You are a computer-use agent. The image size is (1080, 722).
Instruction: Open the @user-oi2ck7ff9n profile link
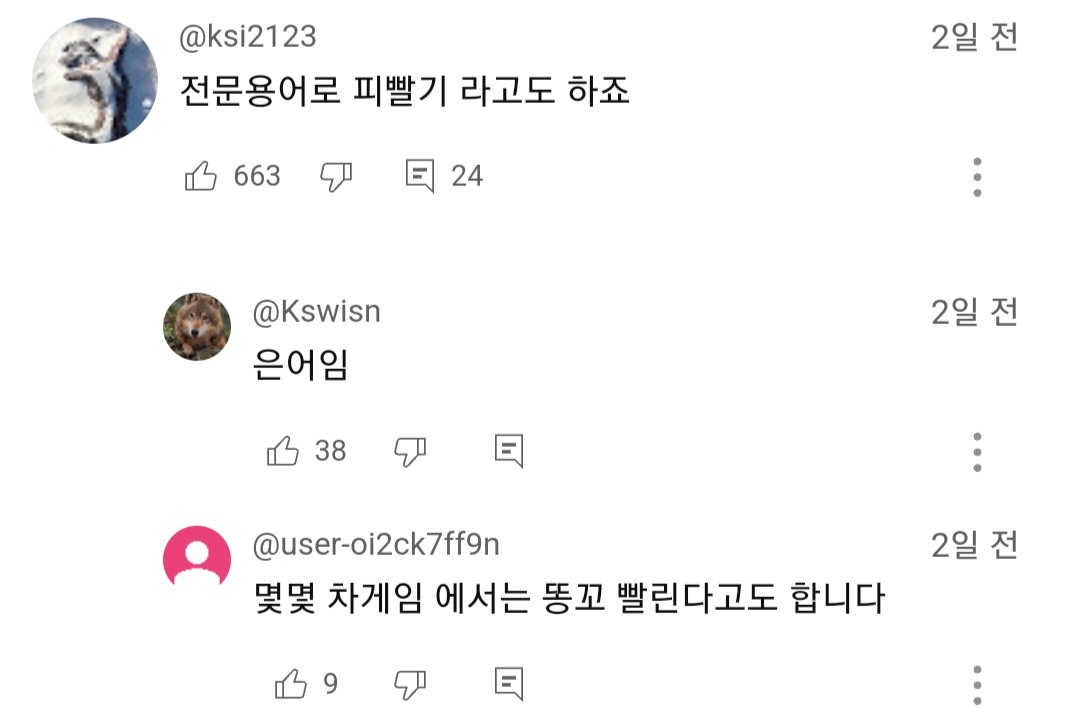[x=376, y=545]
